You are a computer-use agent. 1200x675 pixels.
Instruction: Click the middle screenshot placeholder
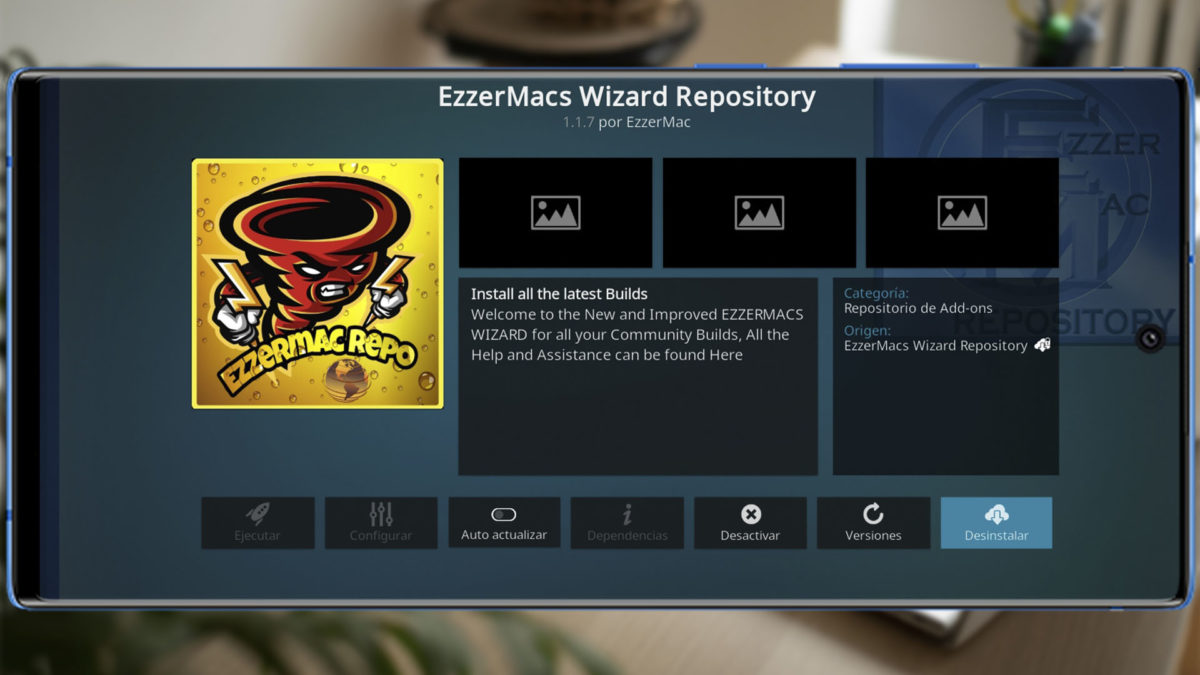tap(758, 212)
